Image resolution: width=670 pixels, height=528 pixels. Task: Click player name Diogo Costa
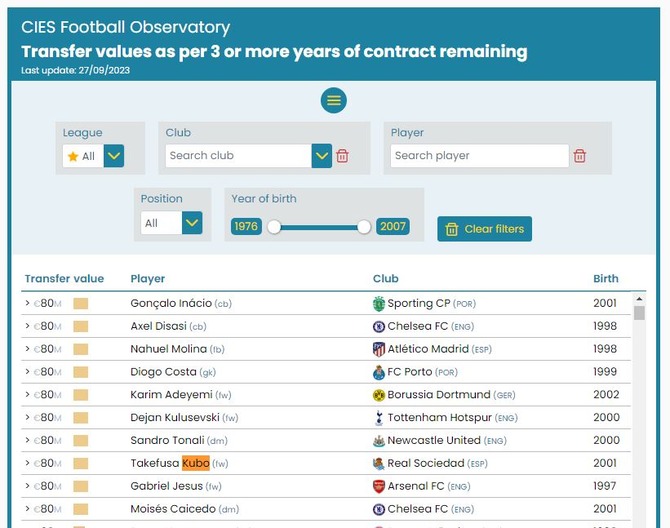(163, 372)
